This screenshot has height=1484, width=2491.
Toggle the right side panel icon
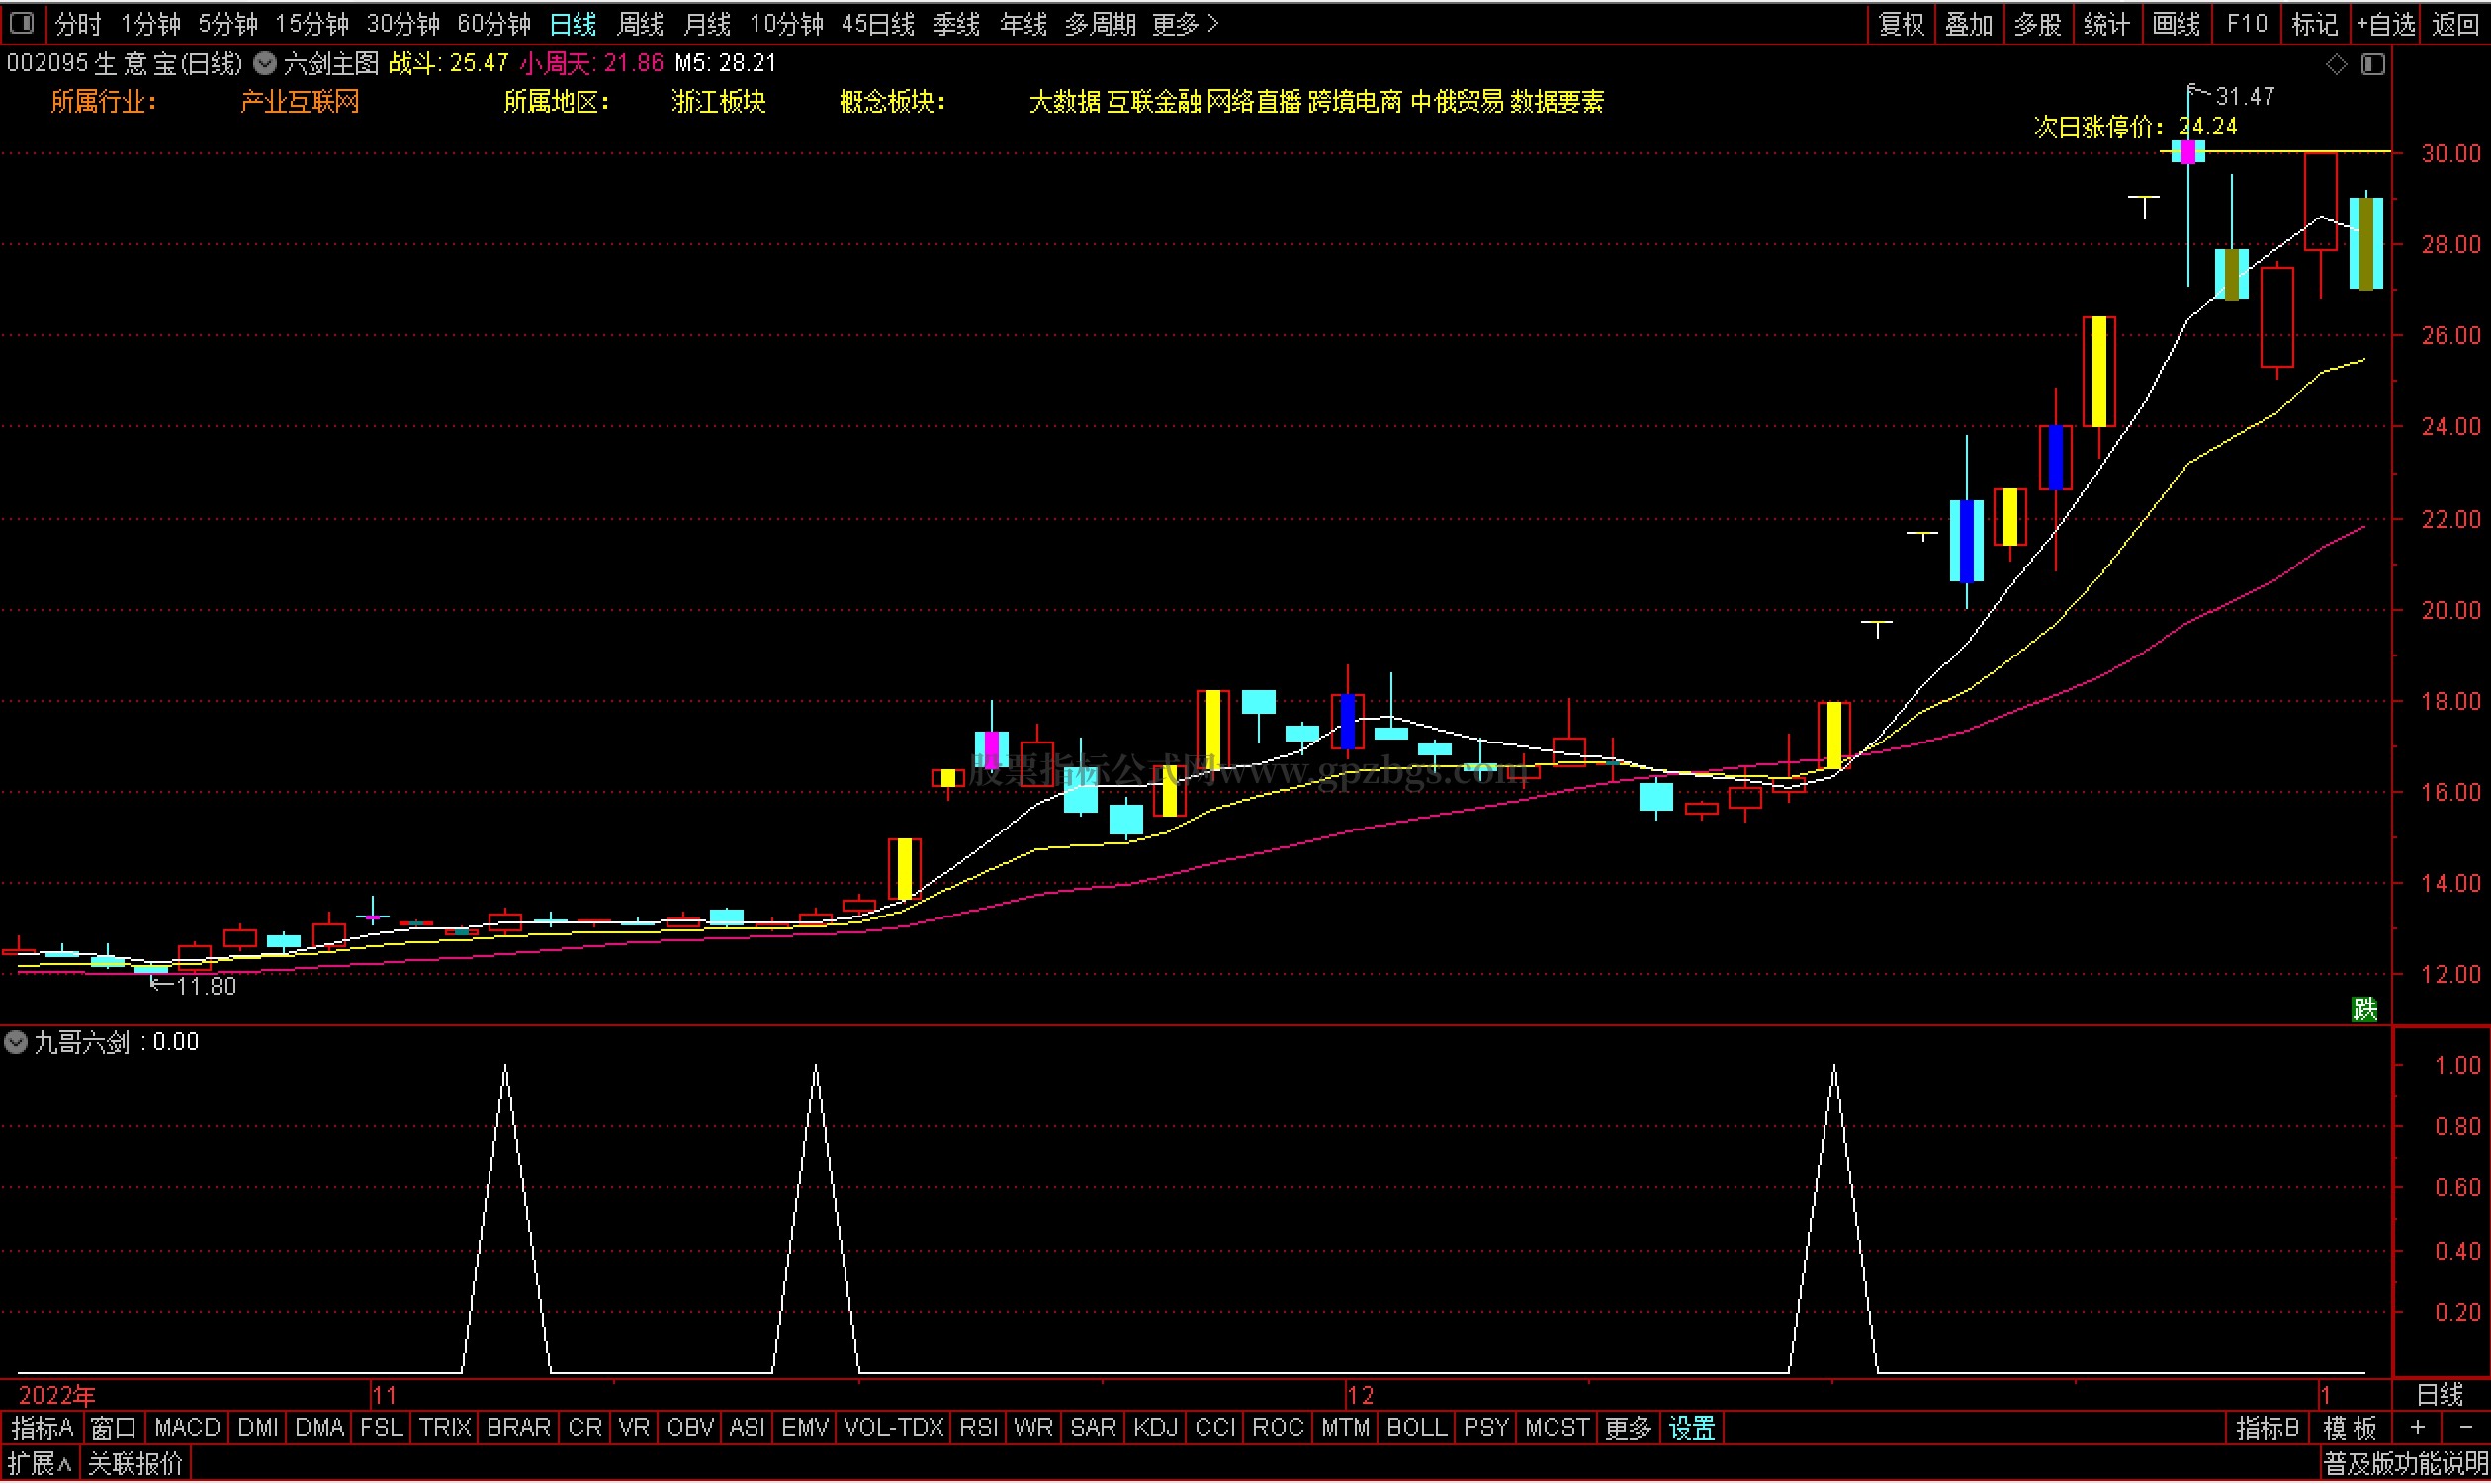point(2373,64)
